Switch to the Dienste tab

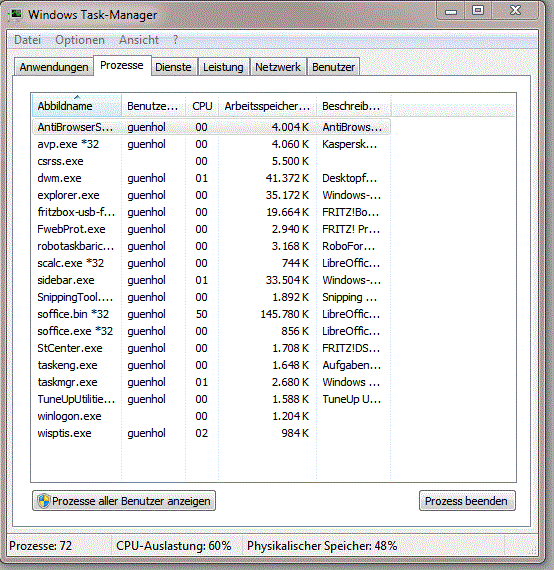coord(173,67)
